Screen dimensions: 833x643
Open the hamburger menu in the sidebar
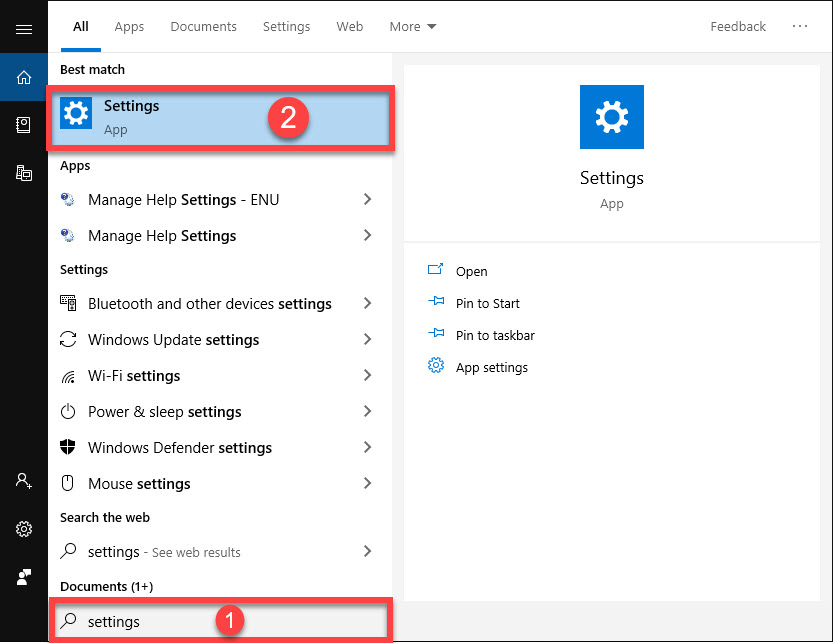pyautogui.click(x=24, y=29)
